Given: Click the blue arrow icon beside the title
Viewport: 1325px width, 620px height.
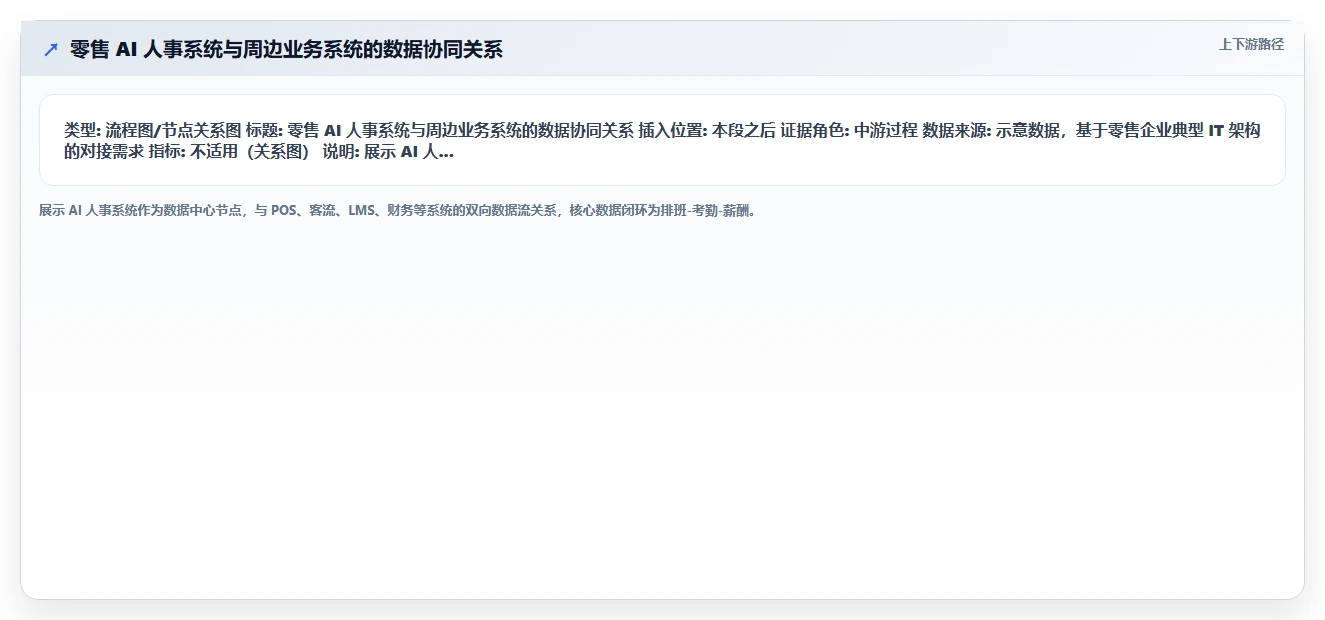Looking at the screenshot, I should click(x=51, y=49).
